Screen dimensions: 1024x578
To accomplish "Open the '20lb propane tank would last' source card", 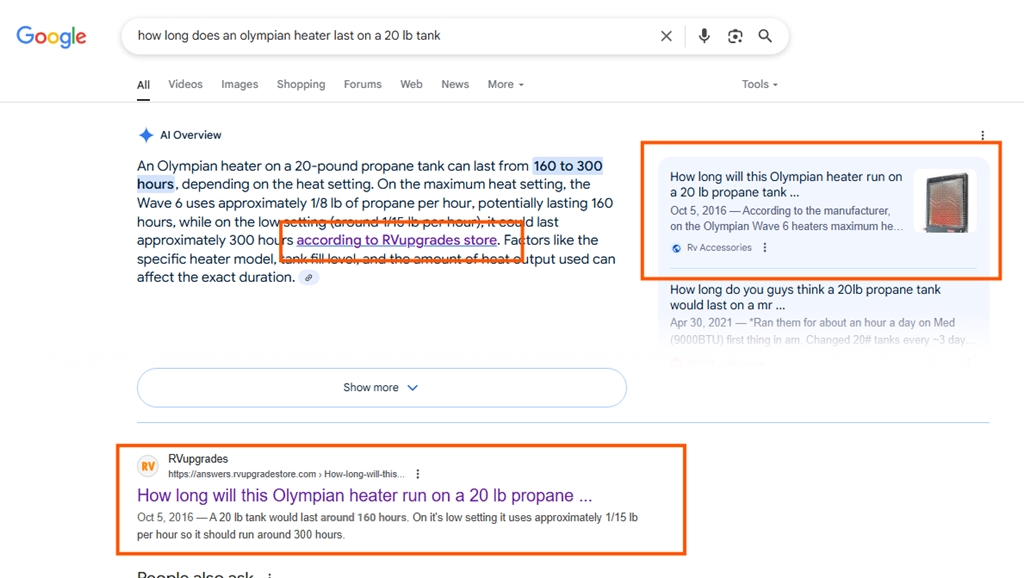I will (805, 297).
